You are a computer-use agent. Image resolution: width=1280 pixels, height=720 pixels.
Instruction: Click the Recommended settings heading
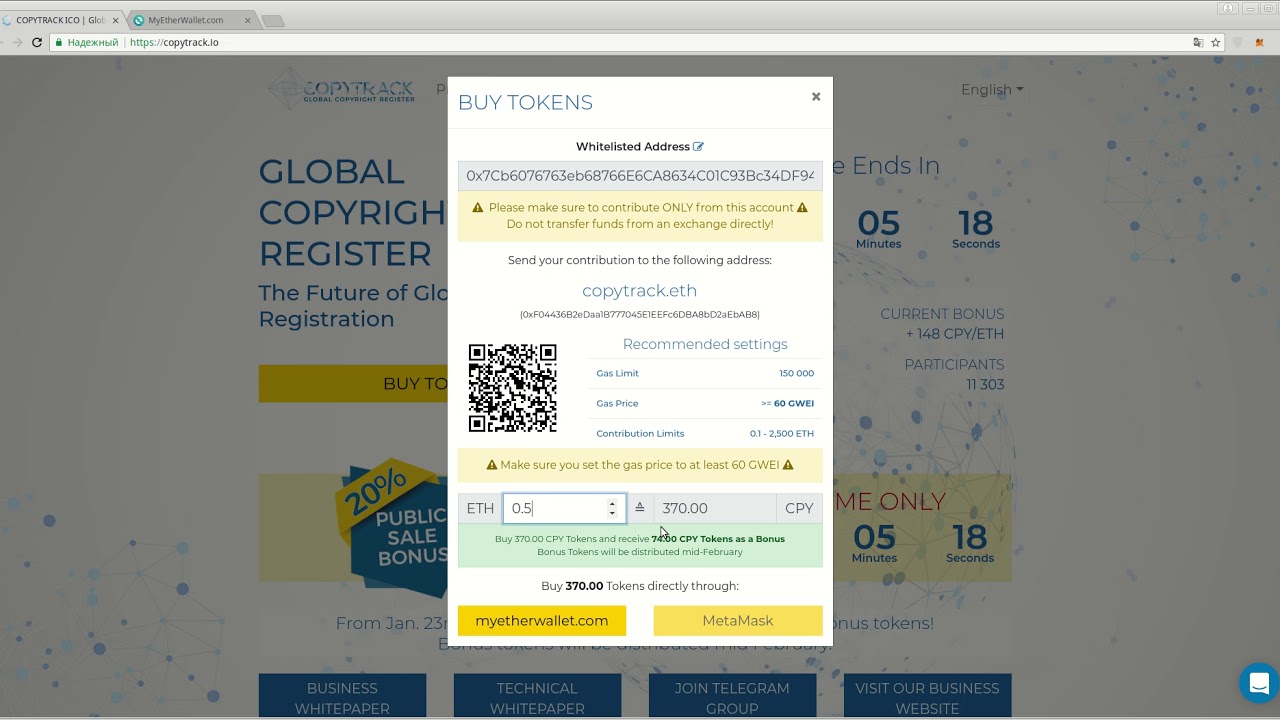(x=705, y=344)
